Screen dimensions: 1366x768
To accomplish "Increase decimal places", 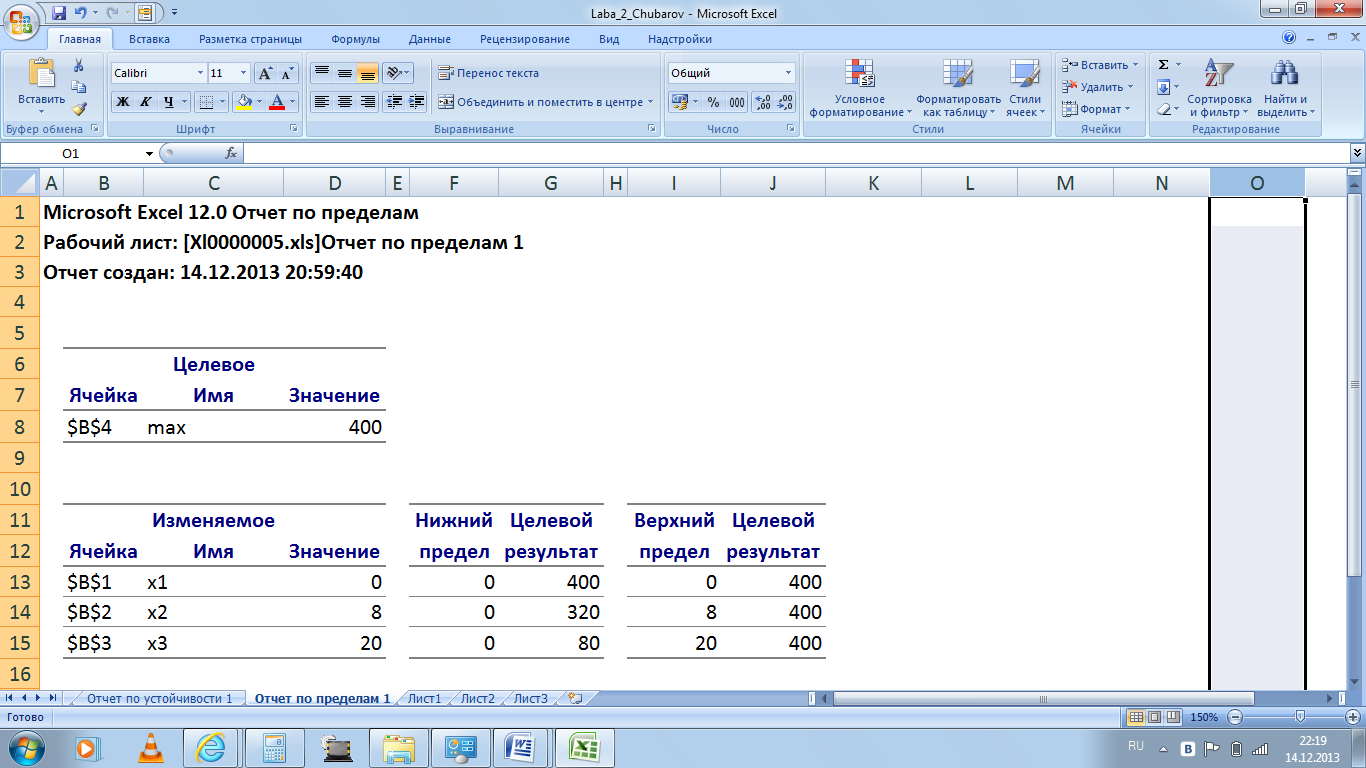I will (762, 102).
